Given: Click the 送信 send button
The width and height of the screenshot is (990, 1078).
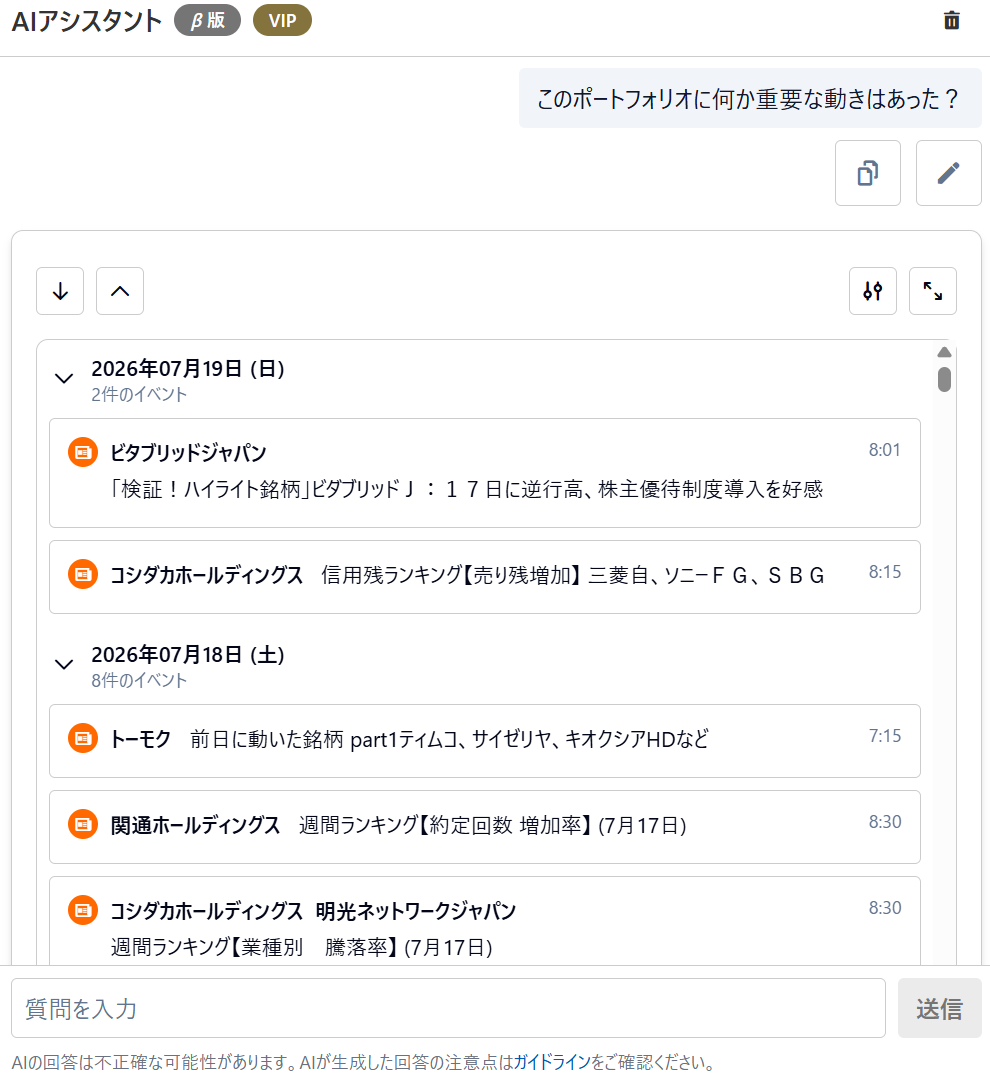Looking at the screenshot, I should [940, 1008].
